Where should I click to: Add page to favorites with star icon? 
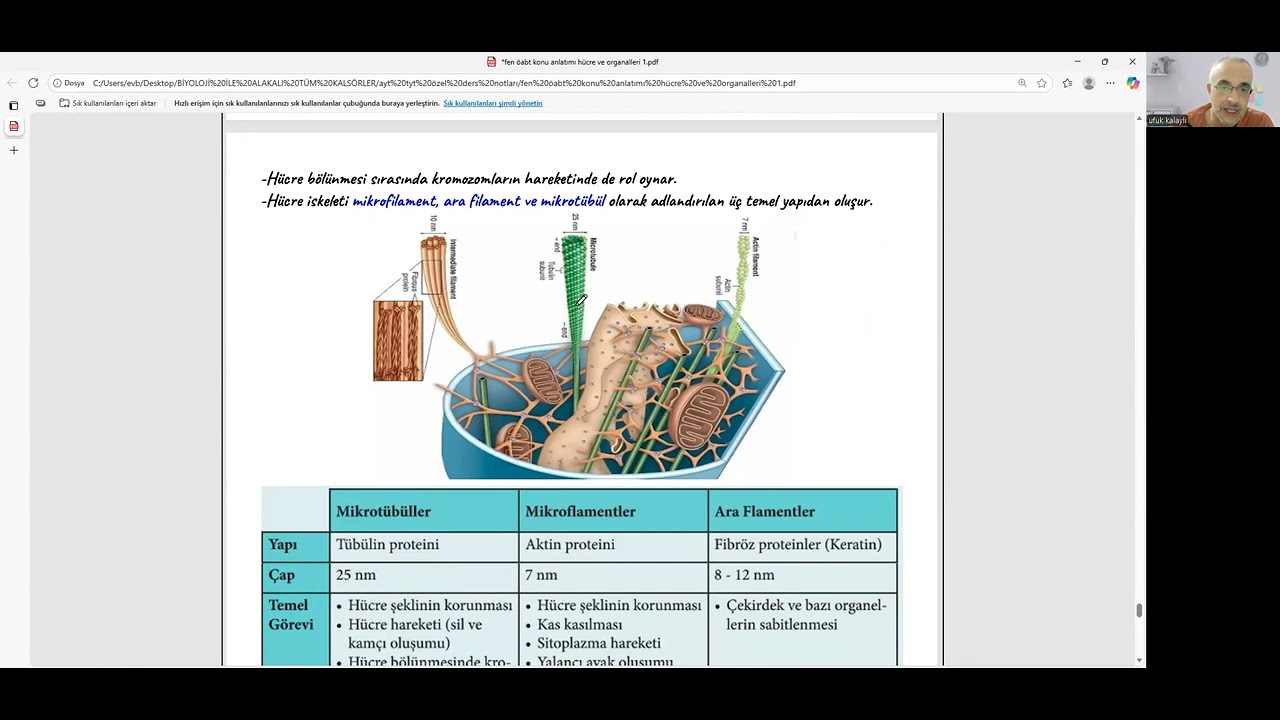(x=1042, y=83)
